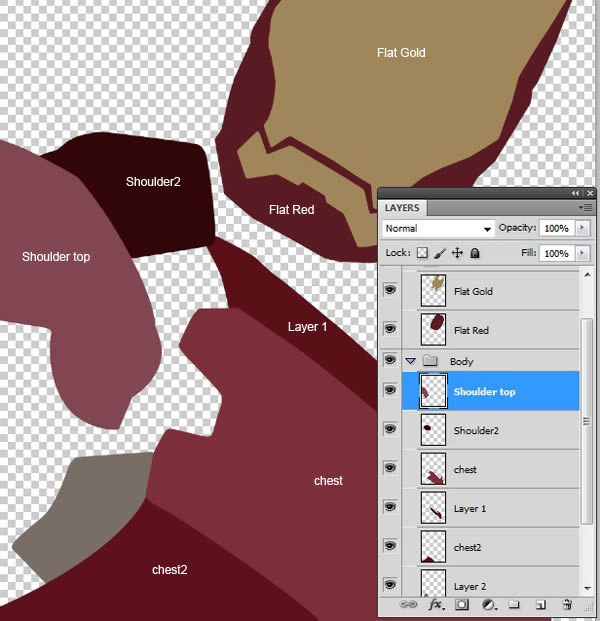Click the 'chest2' label on canvas
Viewport: 600px width, 621px height.
(x=170, y=570)
